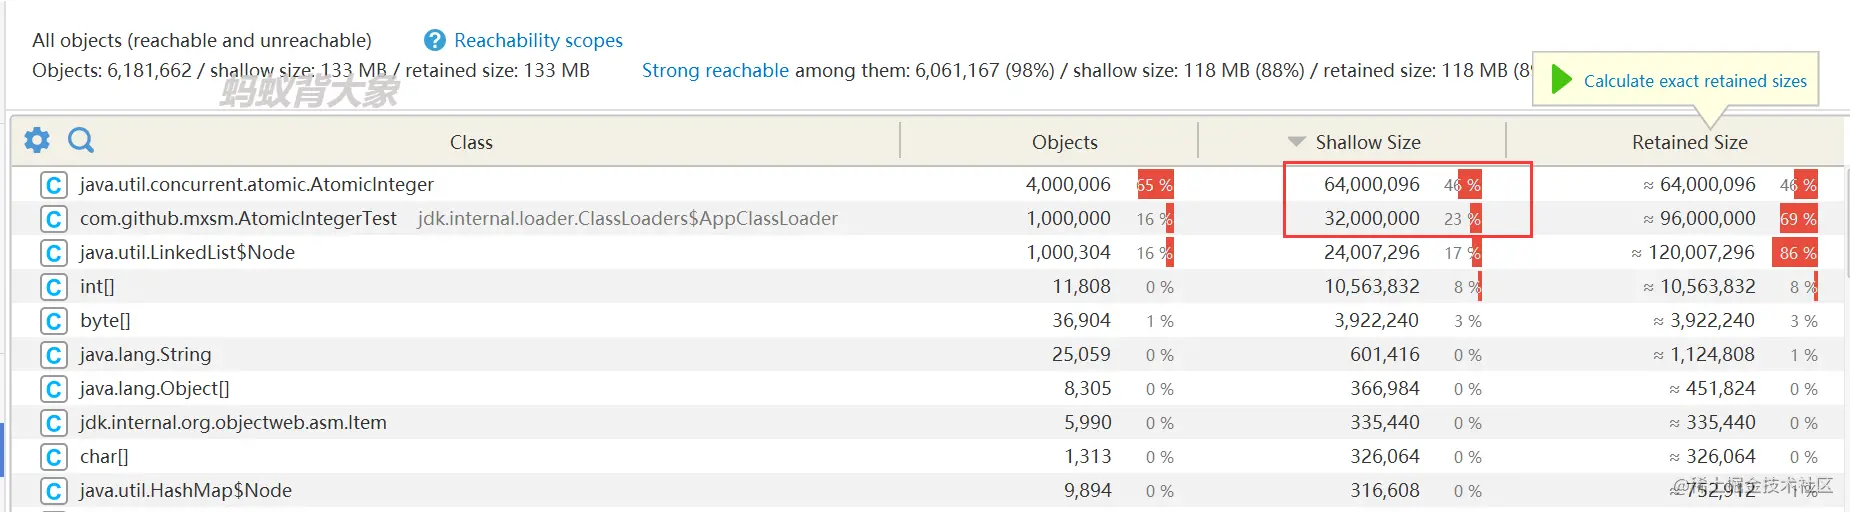Click the 86 % retained size bar
Viewport: 1850px width, 512px height.
tap(1795, 253)
